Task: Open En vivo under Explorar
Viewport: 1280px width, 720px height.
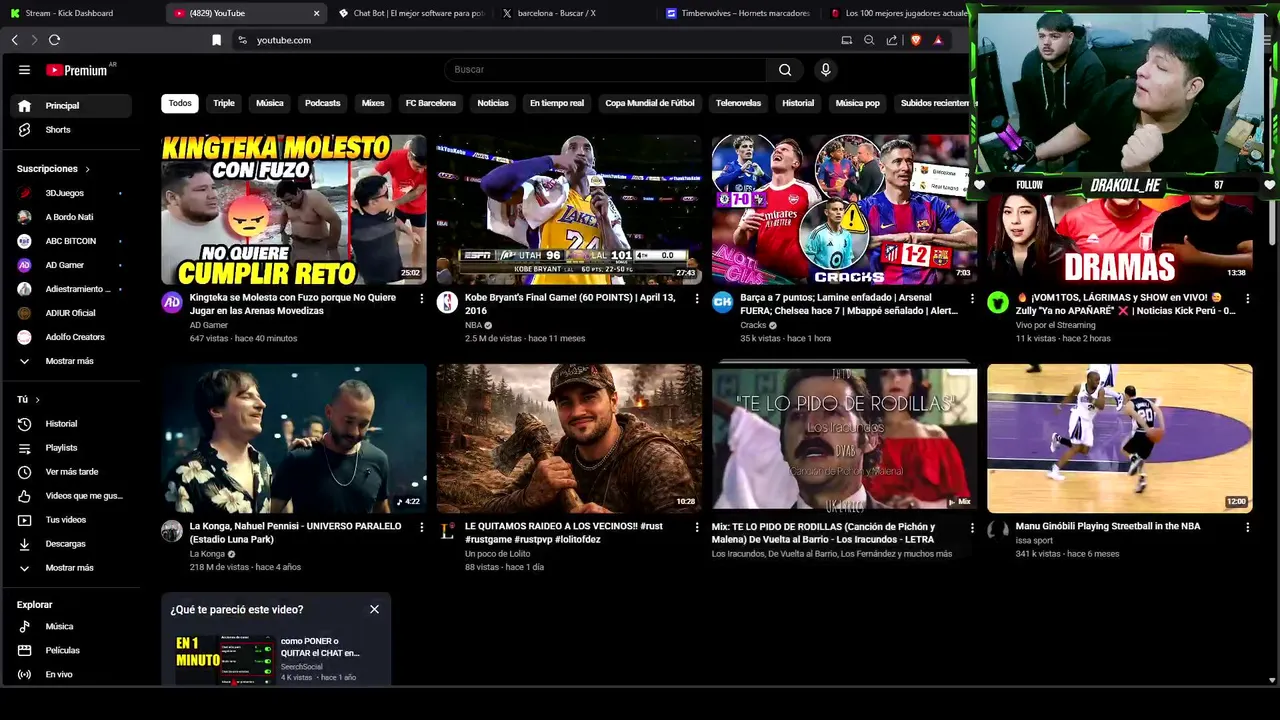Action: click(70, 674)
